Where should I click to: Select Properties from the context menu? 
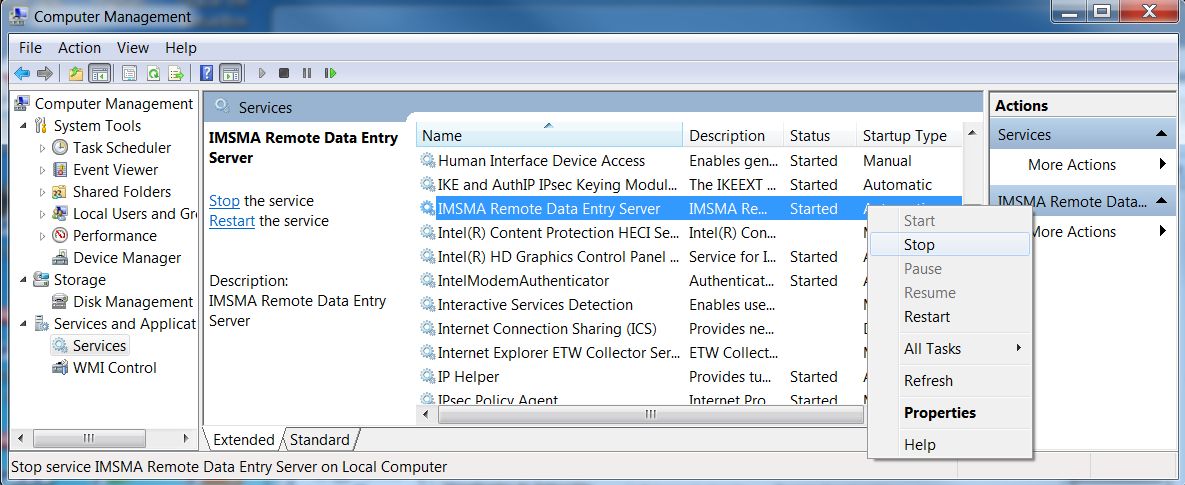coord(939,413)
